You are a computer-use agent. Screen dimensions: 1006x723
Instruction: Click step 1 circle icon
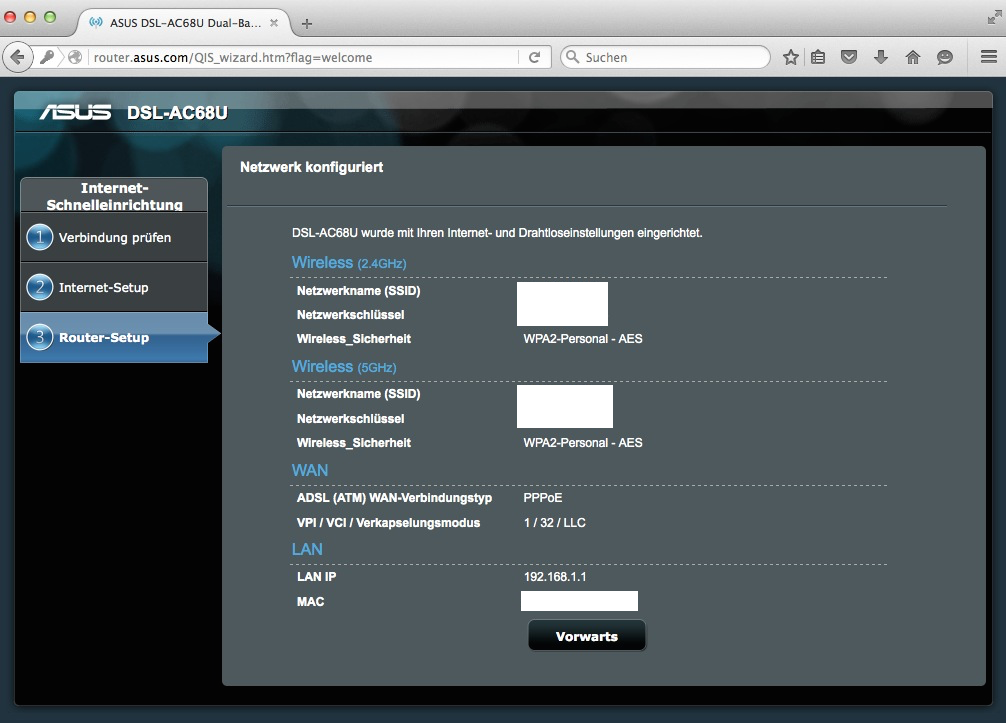coord(40,237)
